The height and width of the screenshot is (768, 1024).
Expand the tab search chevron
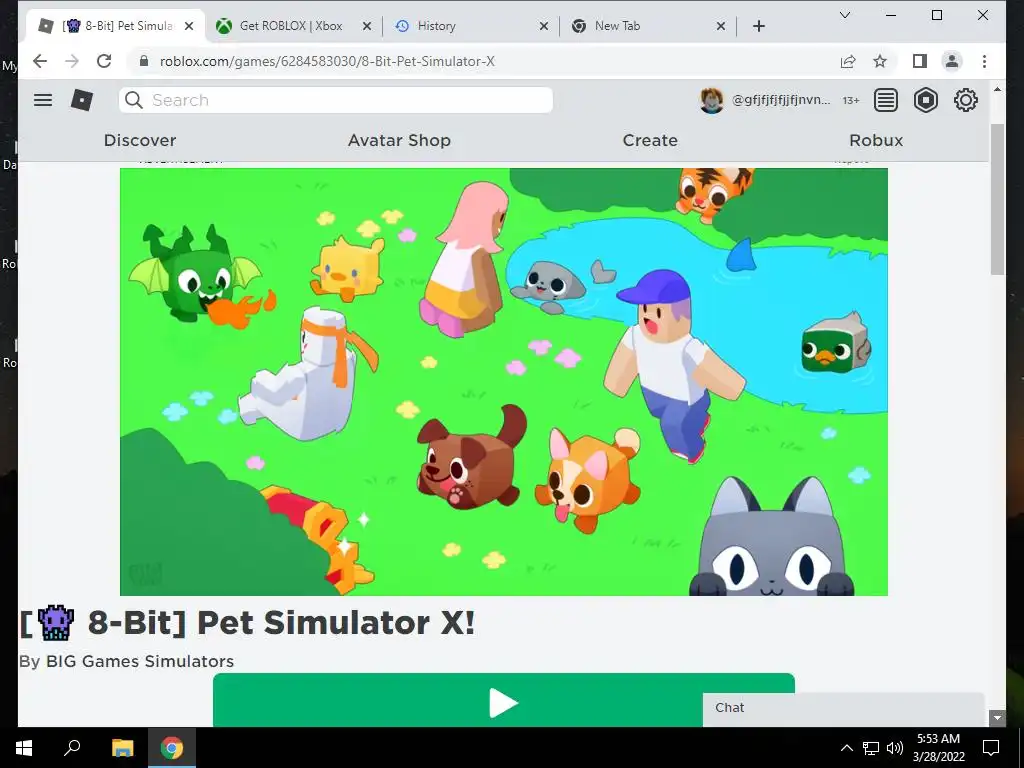click(x=844, y=15)
